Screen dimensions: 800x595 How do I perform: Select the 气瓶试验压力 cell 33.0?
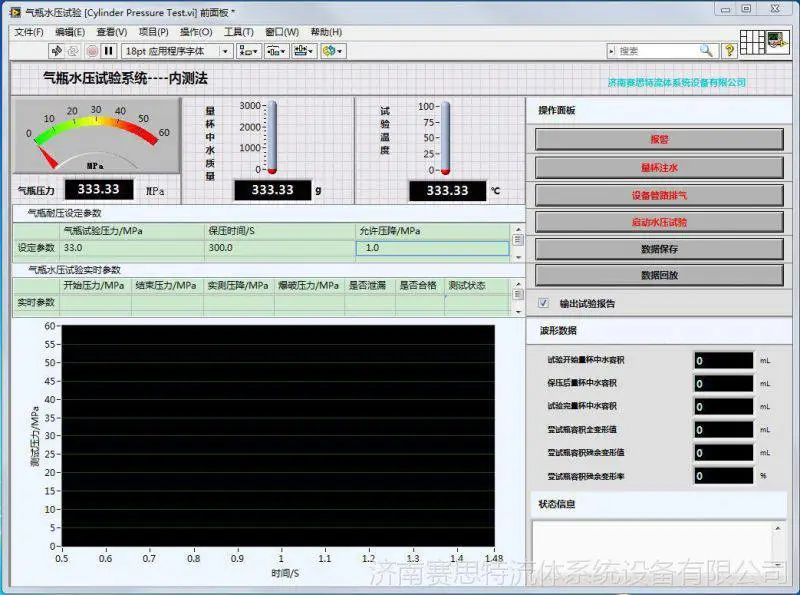point(133,248)
